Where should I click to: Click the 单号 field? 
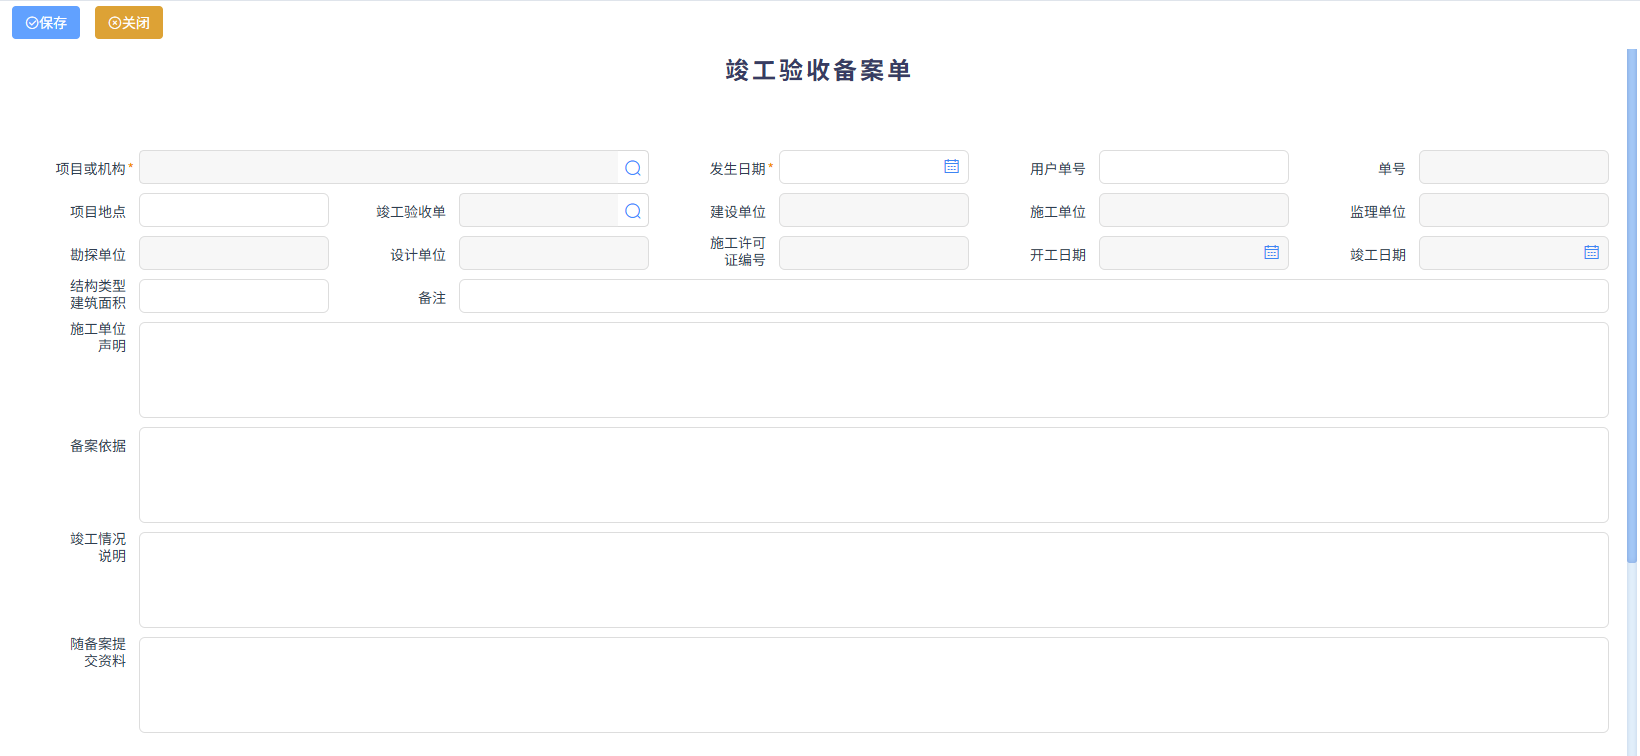click(x=1514, y=167)
